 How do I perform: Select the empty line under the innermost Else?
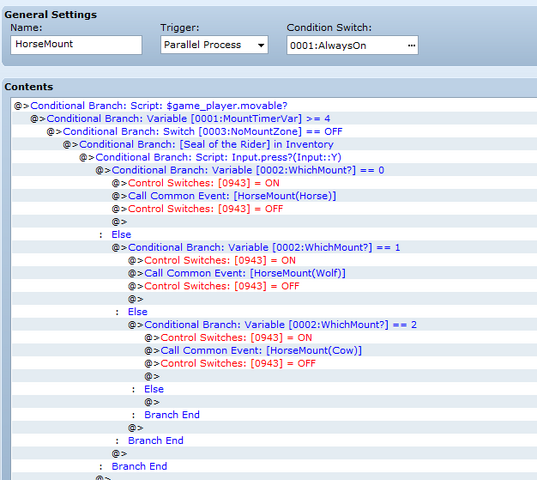point(274,402)
